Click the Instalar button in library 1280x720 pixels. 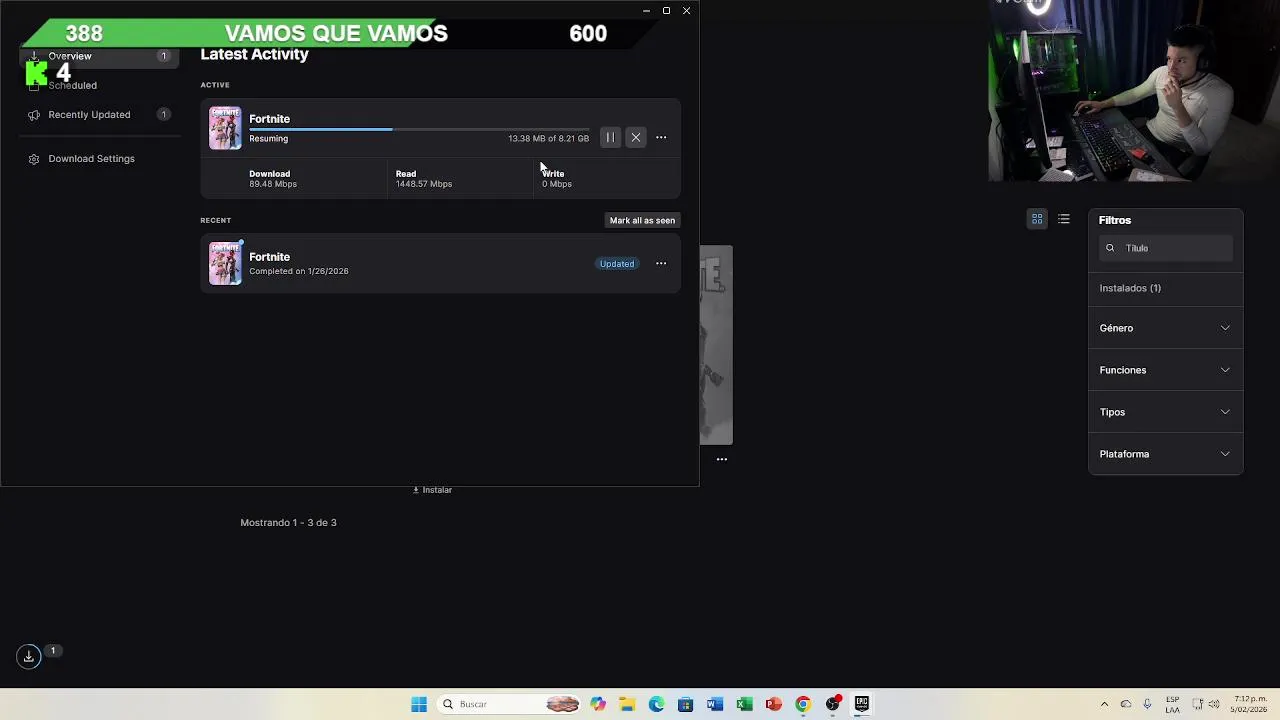[x=432, y=490]
